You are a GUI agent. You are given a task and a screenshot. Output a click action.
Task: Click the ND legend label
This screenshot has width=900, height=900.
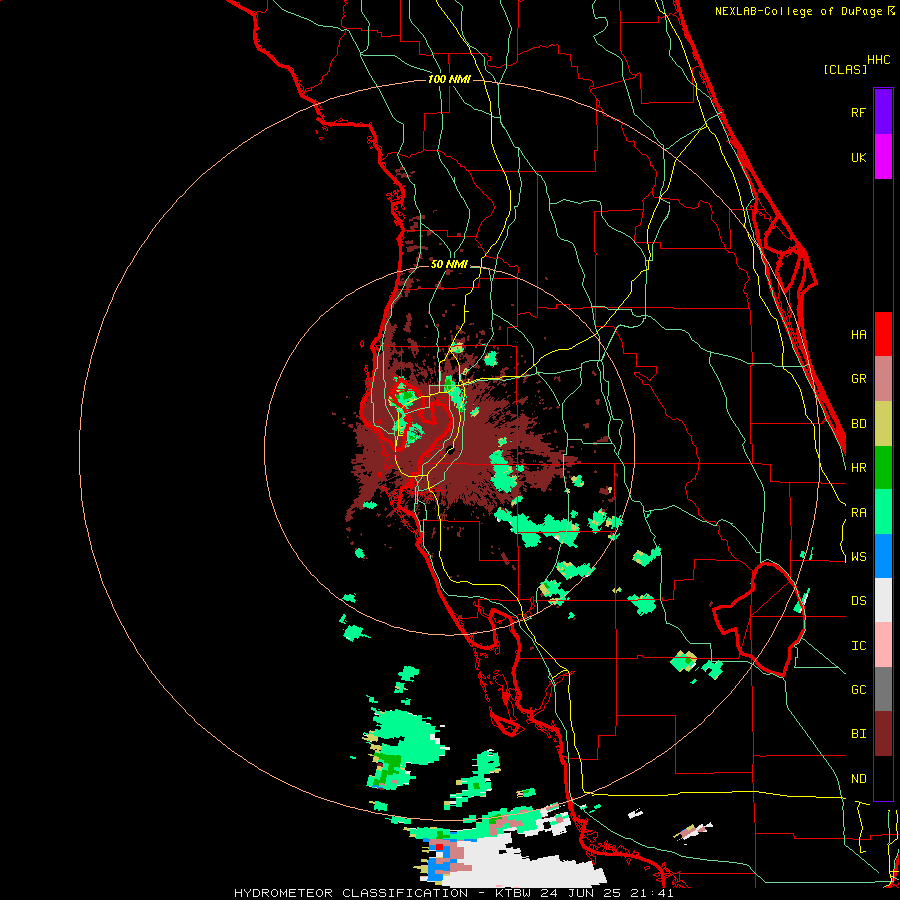pos(858,779)
